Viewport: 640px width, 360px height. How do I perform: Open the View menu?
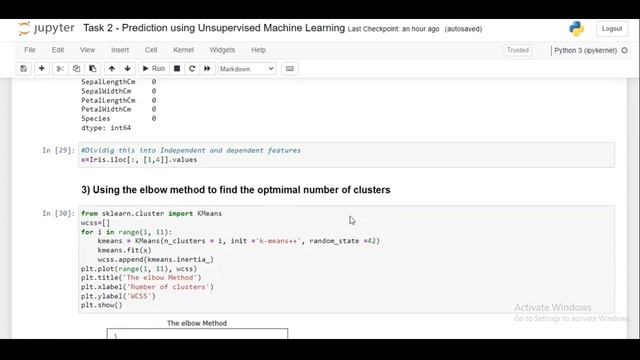pos(87,50)
